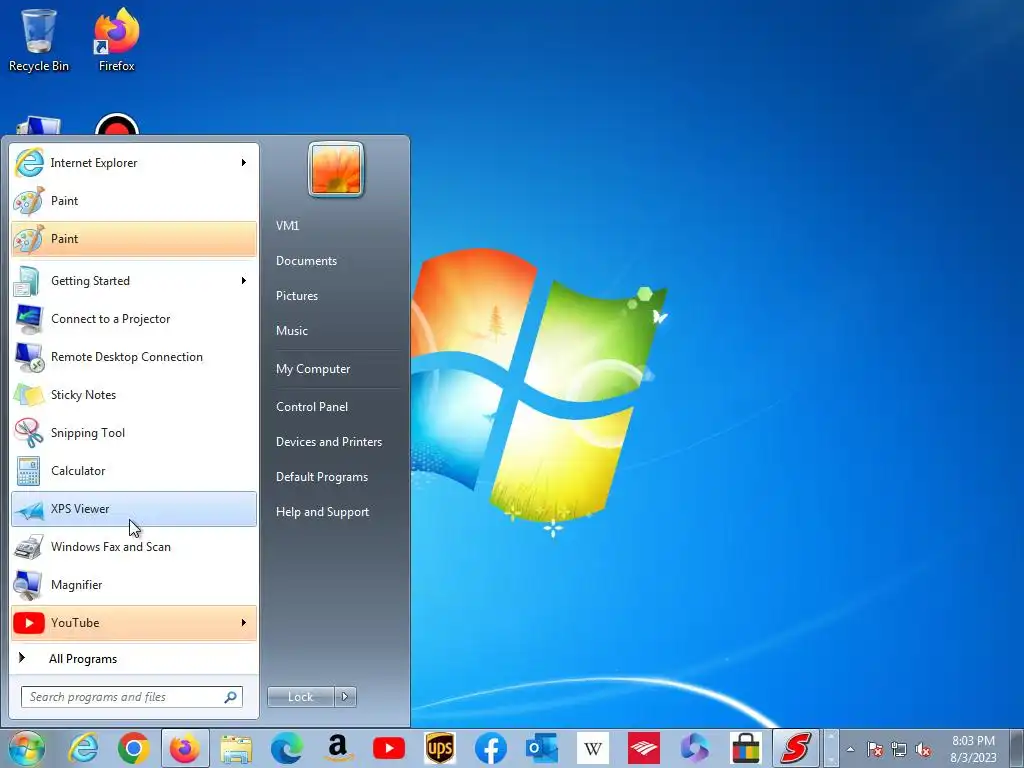Open Bank of America taskbar shortcut
Viewport: 1024px width, 768px height.
coord(643,748)
